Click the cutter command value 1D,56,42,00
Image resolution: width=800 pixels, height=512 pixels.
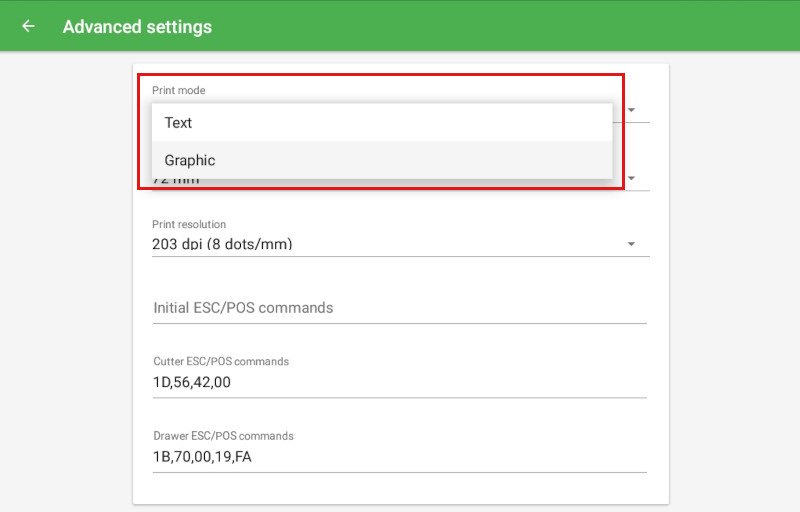point(191,382)
